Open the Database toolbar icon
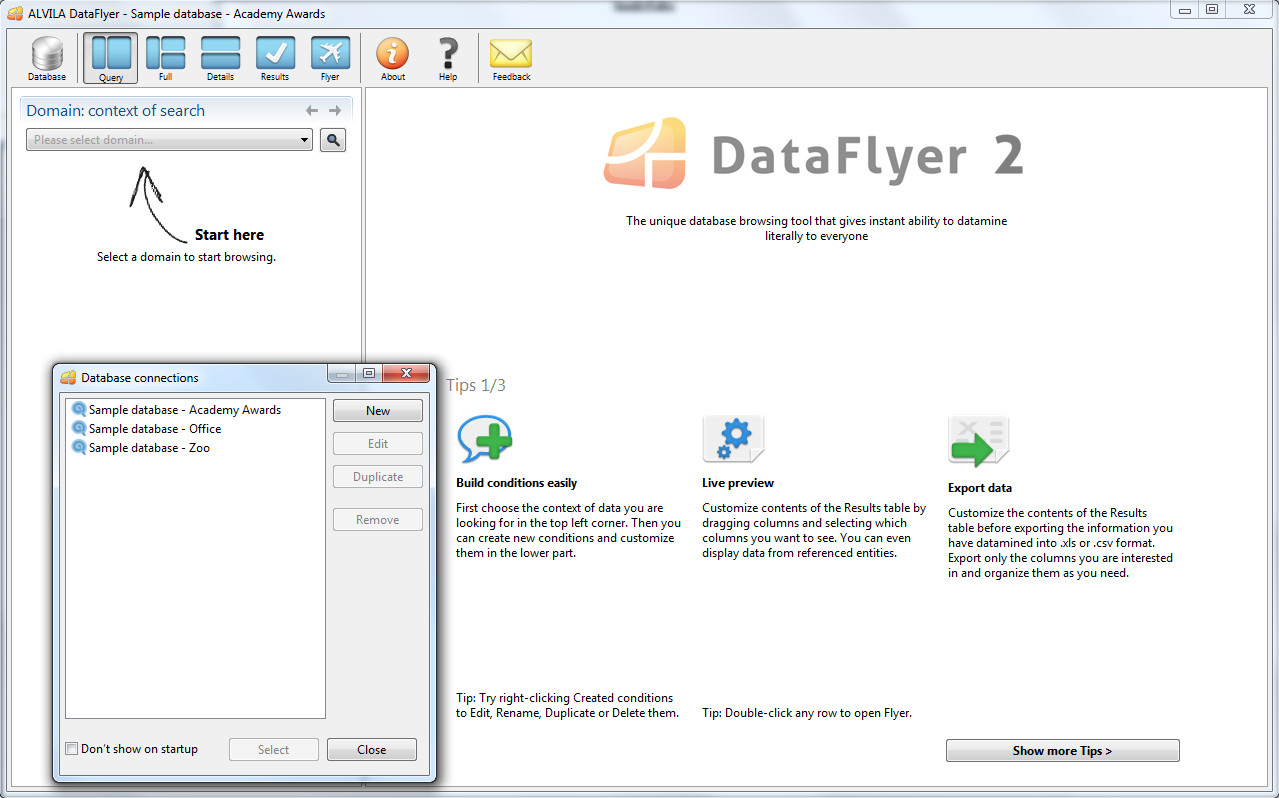Viewport: 1279px width, 798px height. (47, 59)
